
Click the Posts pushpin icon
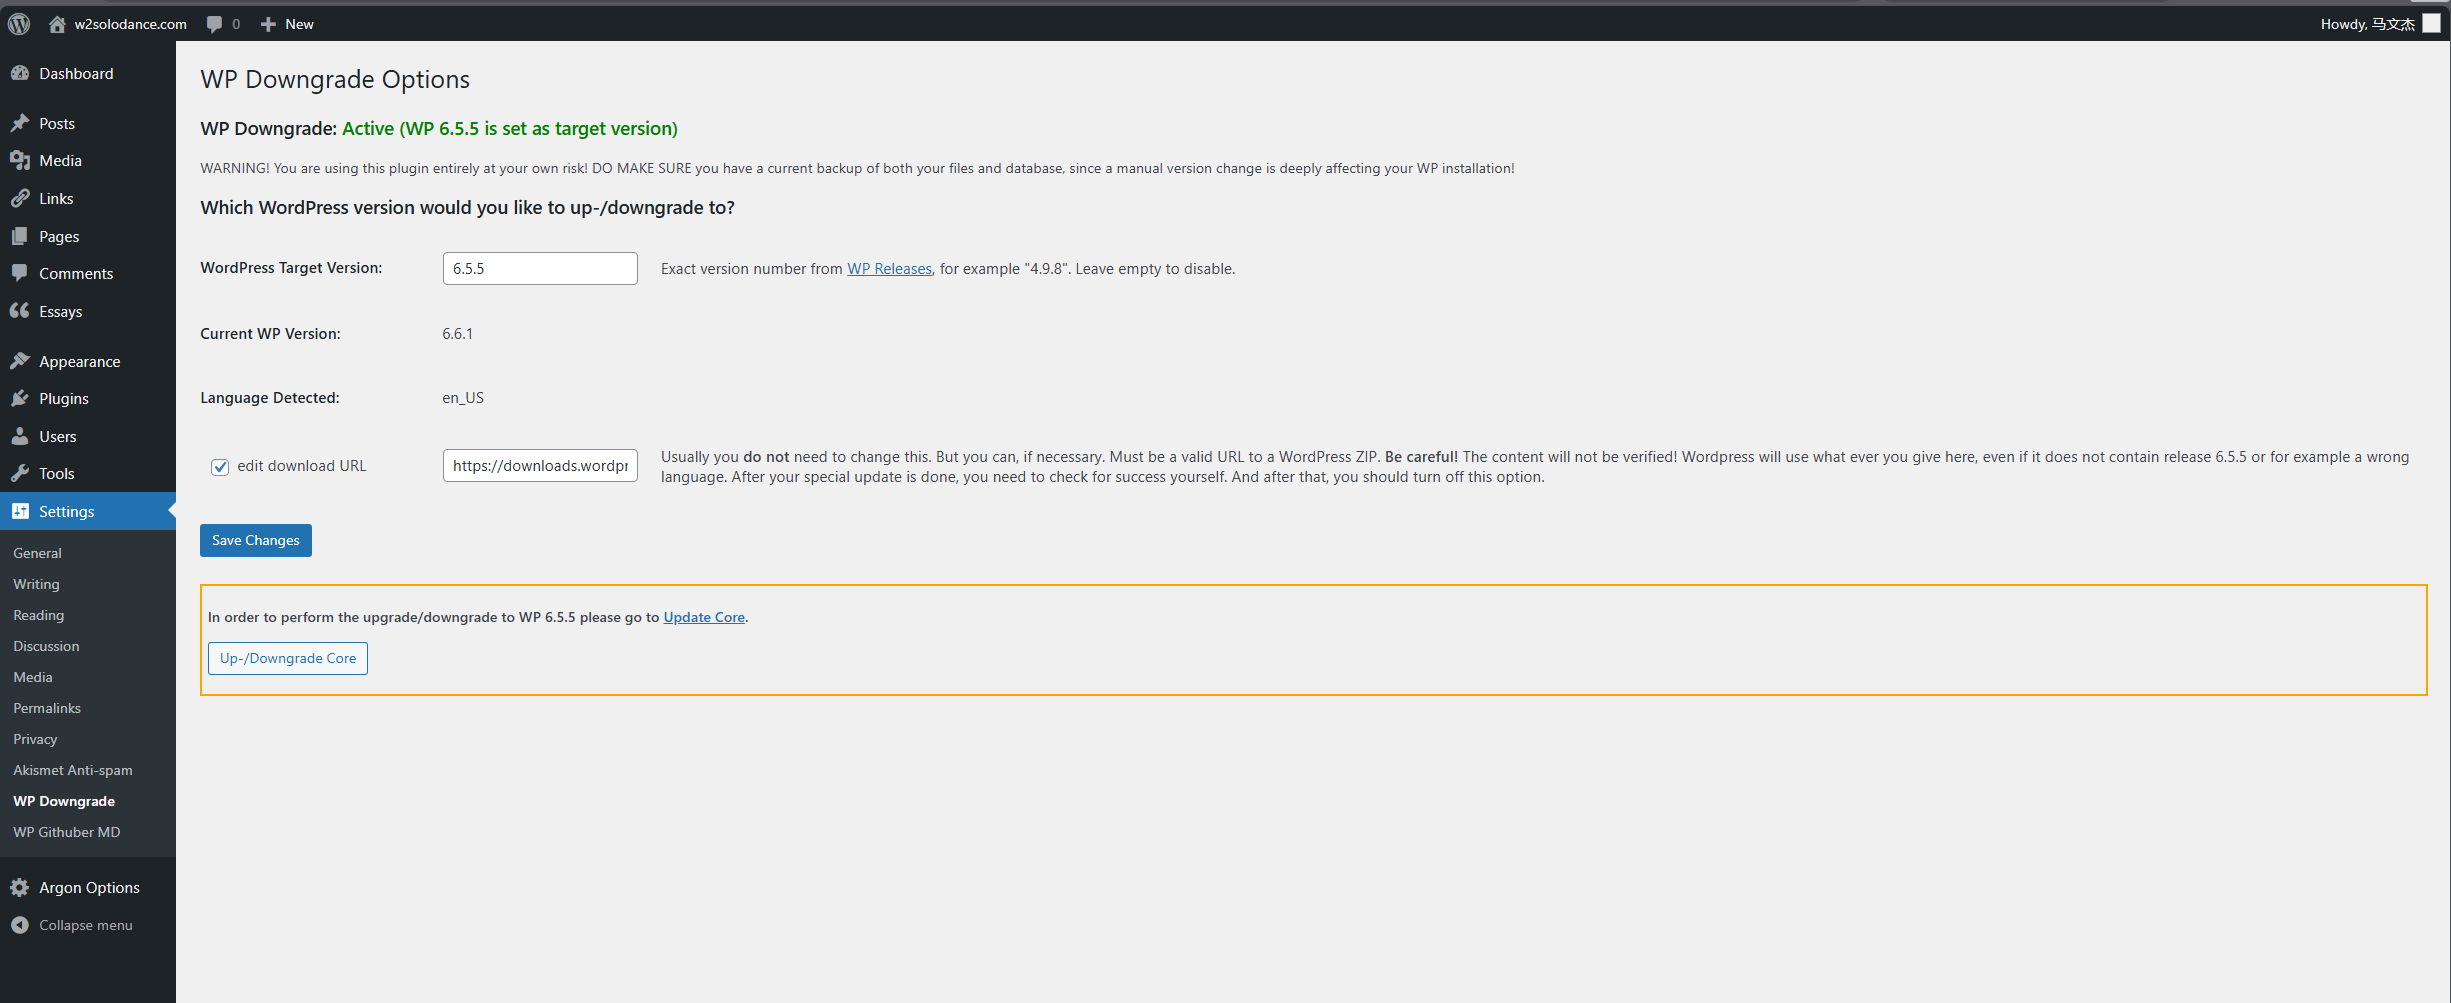pyautogui.click(x=20, y=123)
